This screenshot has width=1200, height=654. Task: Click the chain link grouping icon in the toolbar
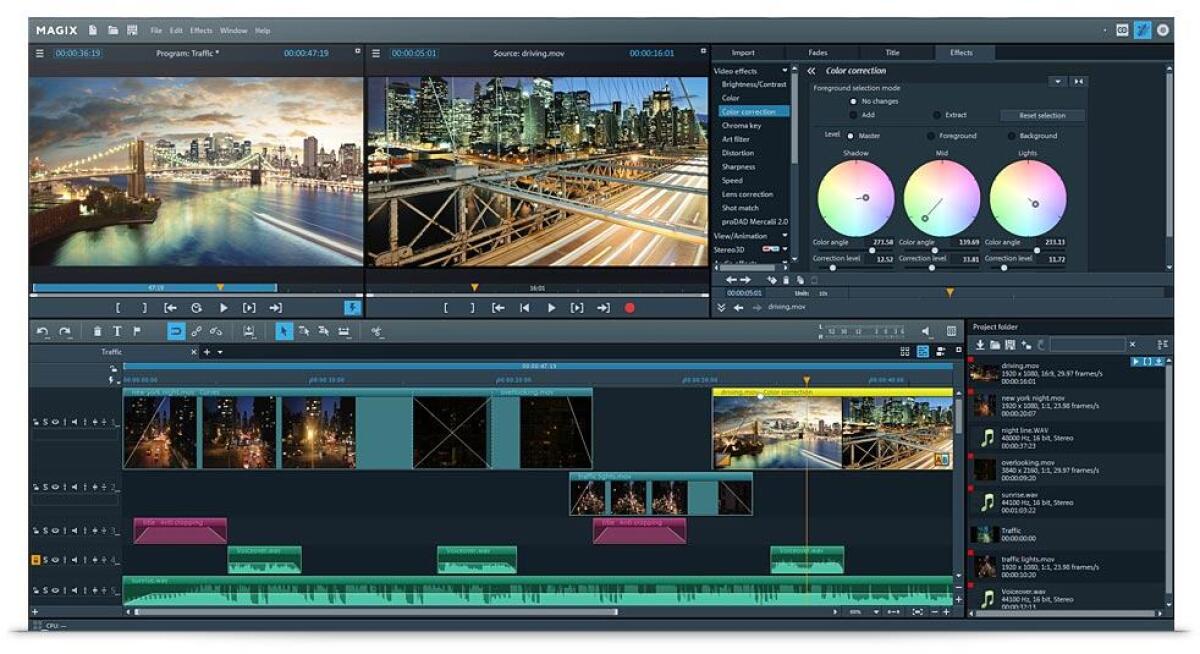pyautogui.click(x=196, y=331)
